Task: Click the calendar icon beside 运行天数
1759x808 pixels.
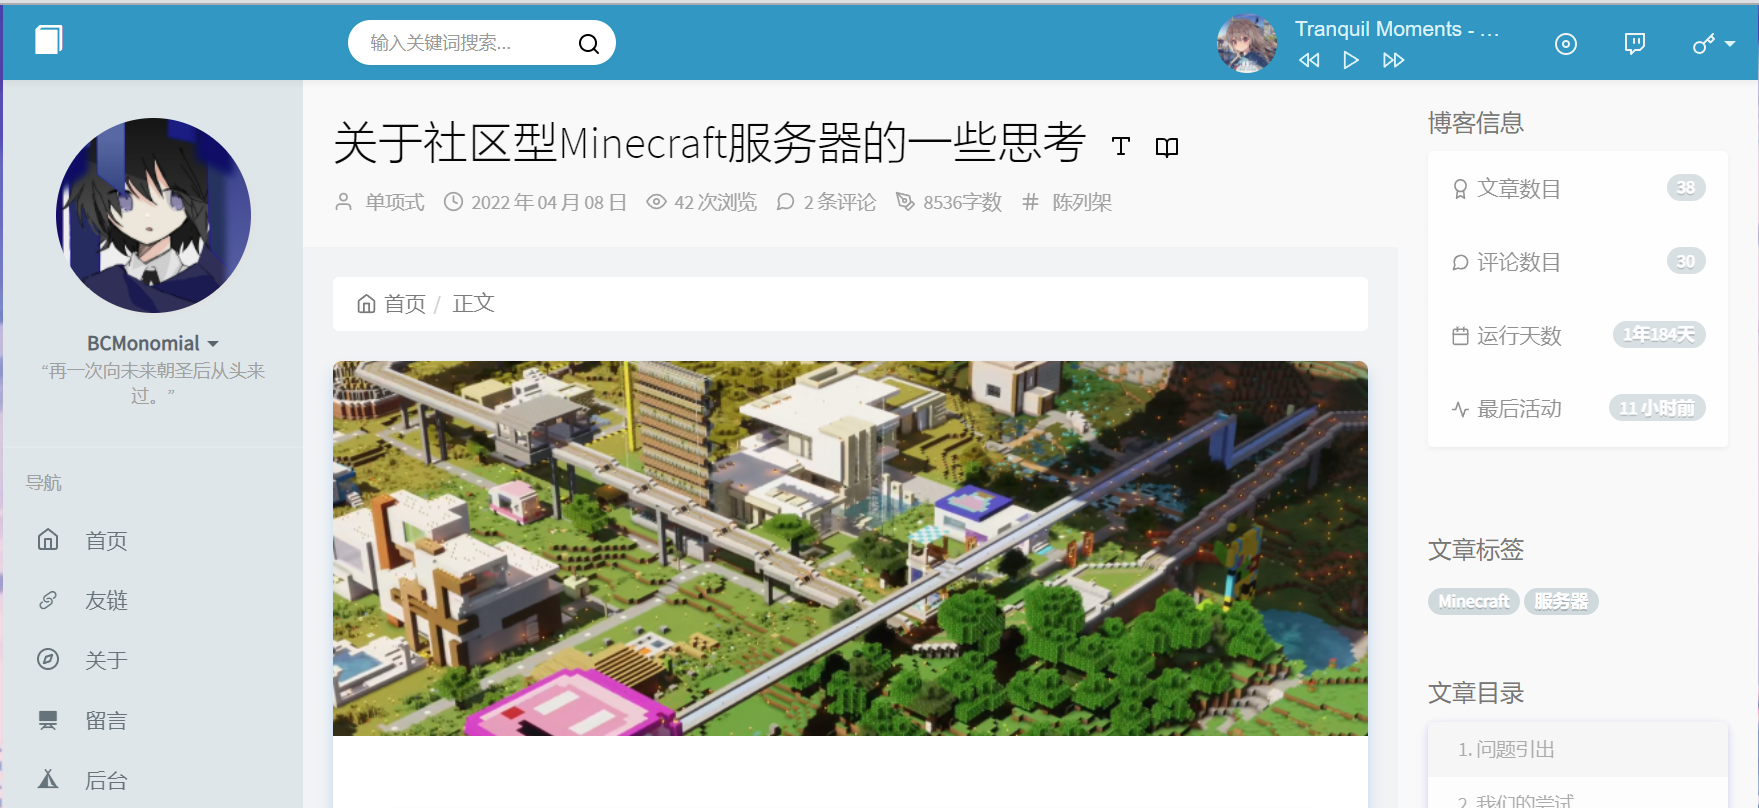Action: pyautogui.click(x=1460, y=336)
